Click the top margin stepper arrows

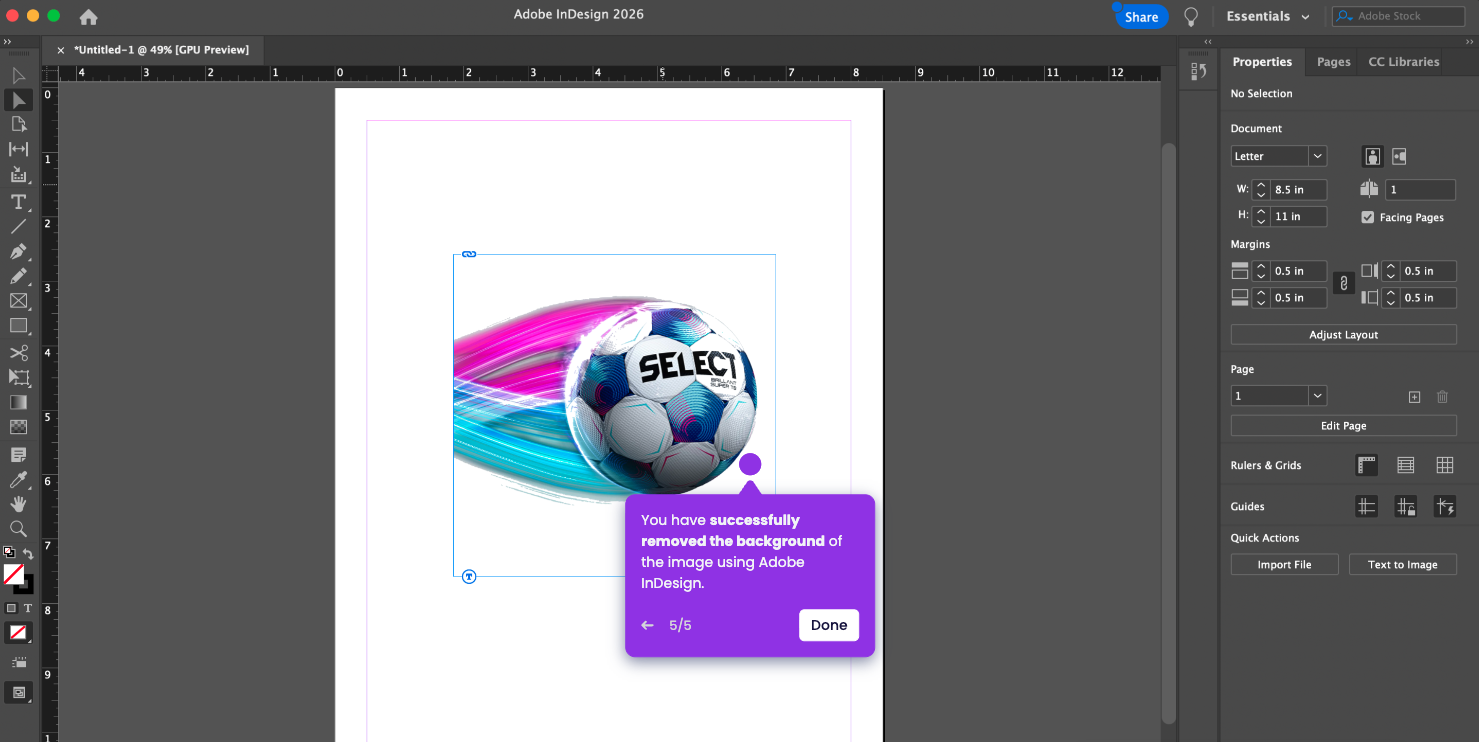pos(1261,271)
